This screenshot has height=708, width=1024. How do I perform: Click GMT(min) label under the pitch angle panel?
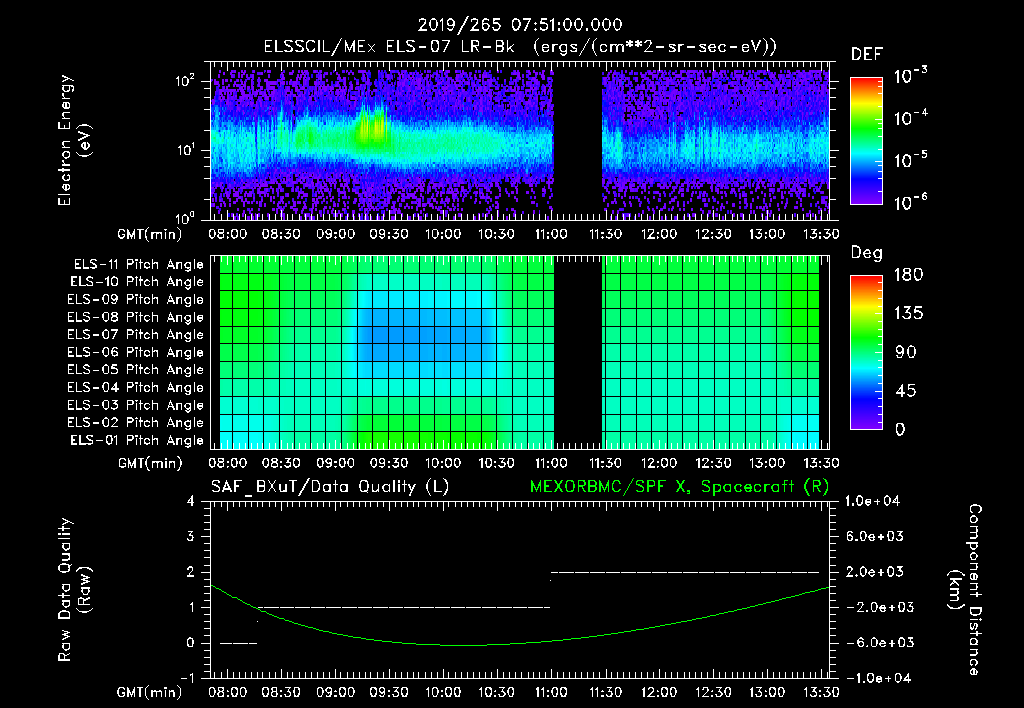click(150, 463)
